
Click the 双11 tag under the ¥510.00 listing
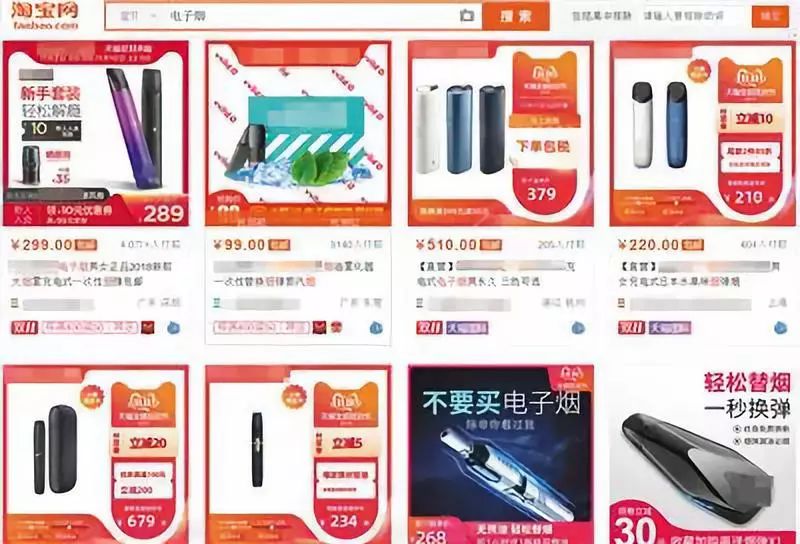click(429, 328)
